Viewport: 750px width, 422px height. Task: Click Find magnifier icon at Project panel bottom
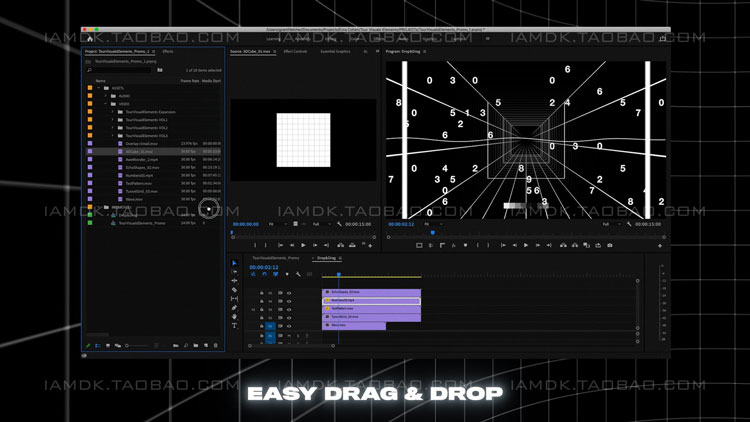point(186,345)
